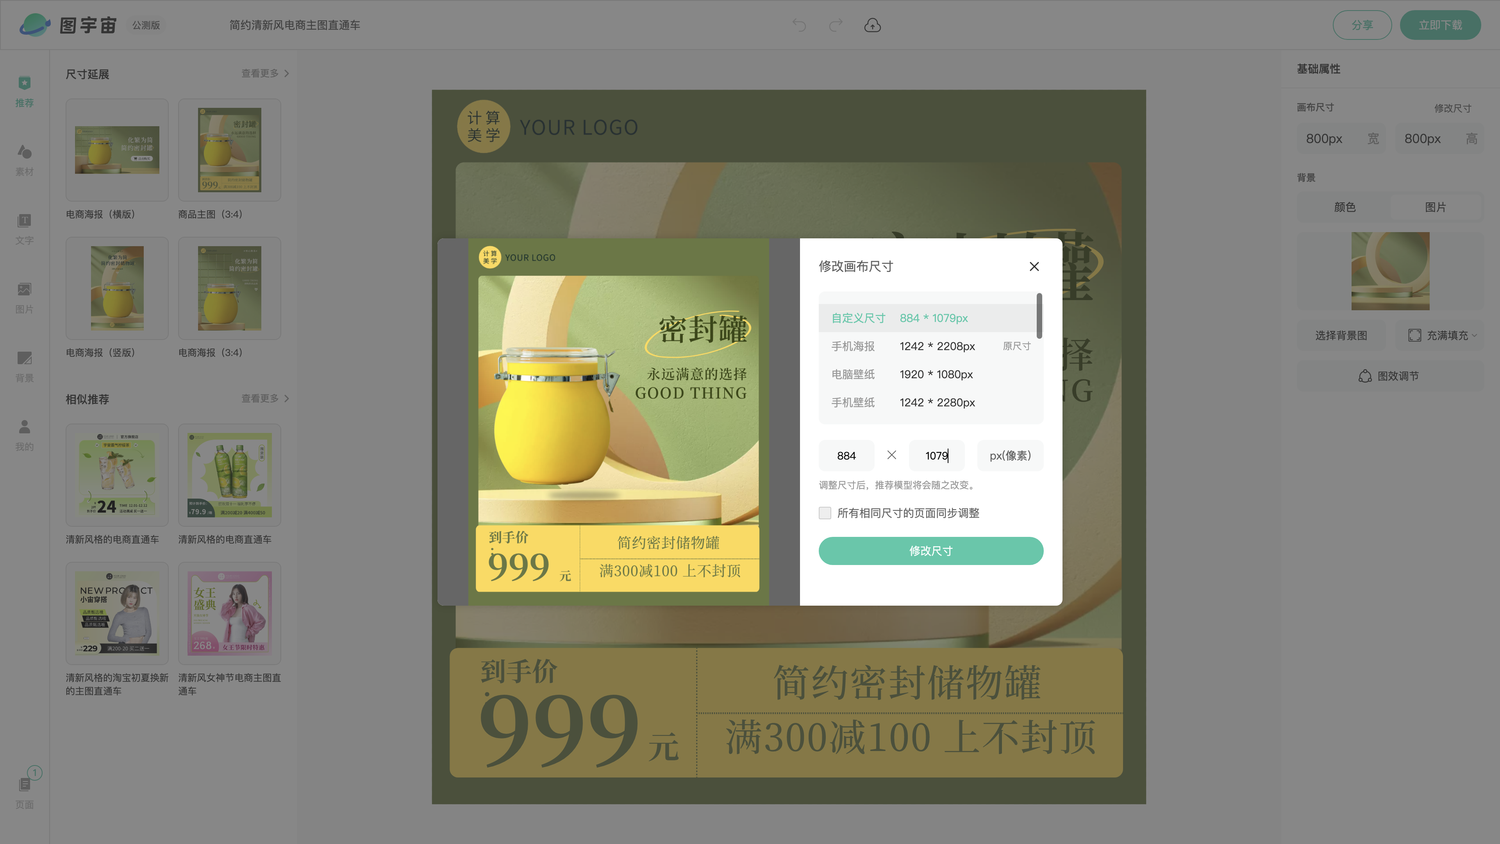1500x844 pixels.
Task: Select the 电商海报（横版） thumbnail
Action: [x=117, y=149]
